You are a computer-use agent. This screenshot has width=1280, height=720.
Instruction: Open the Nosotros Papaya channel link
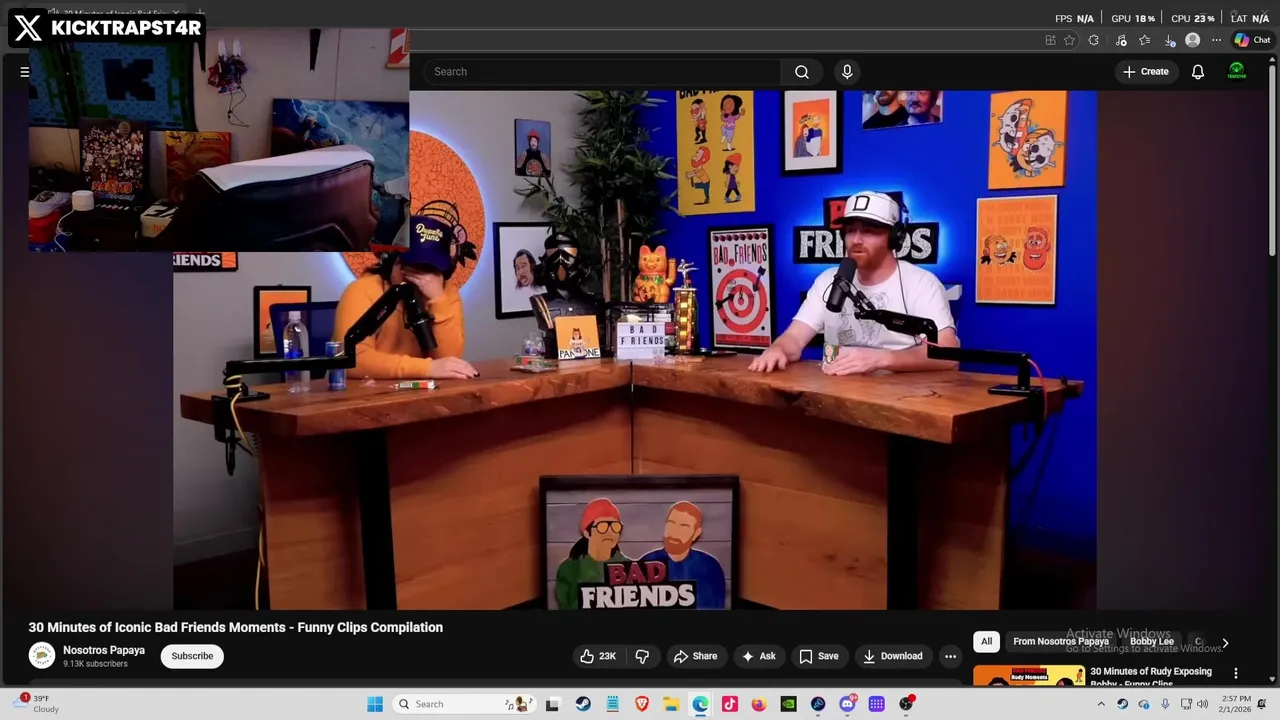[104, 650]
